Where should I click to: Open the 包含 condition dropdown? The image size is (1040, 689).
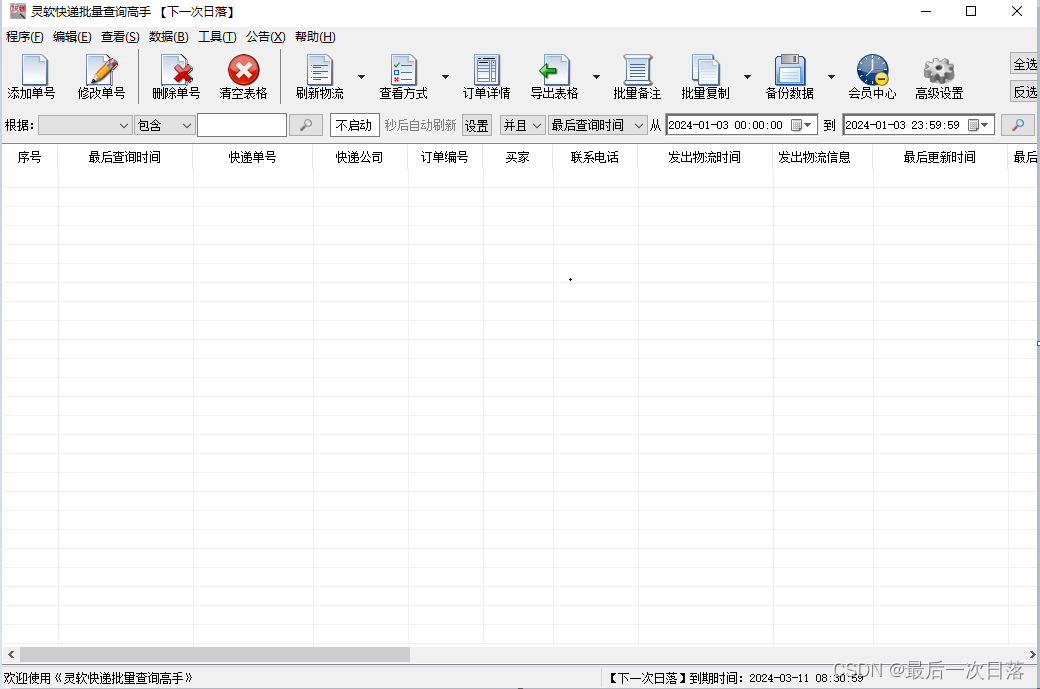164,125
